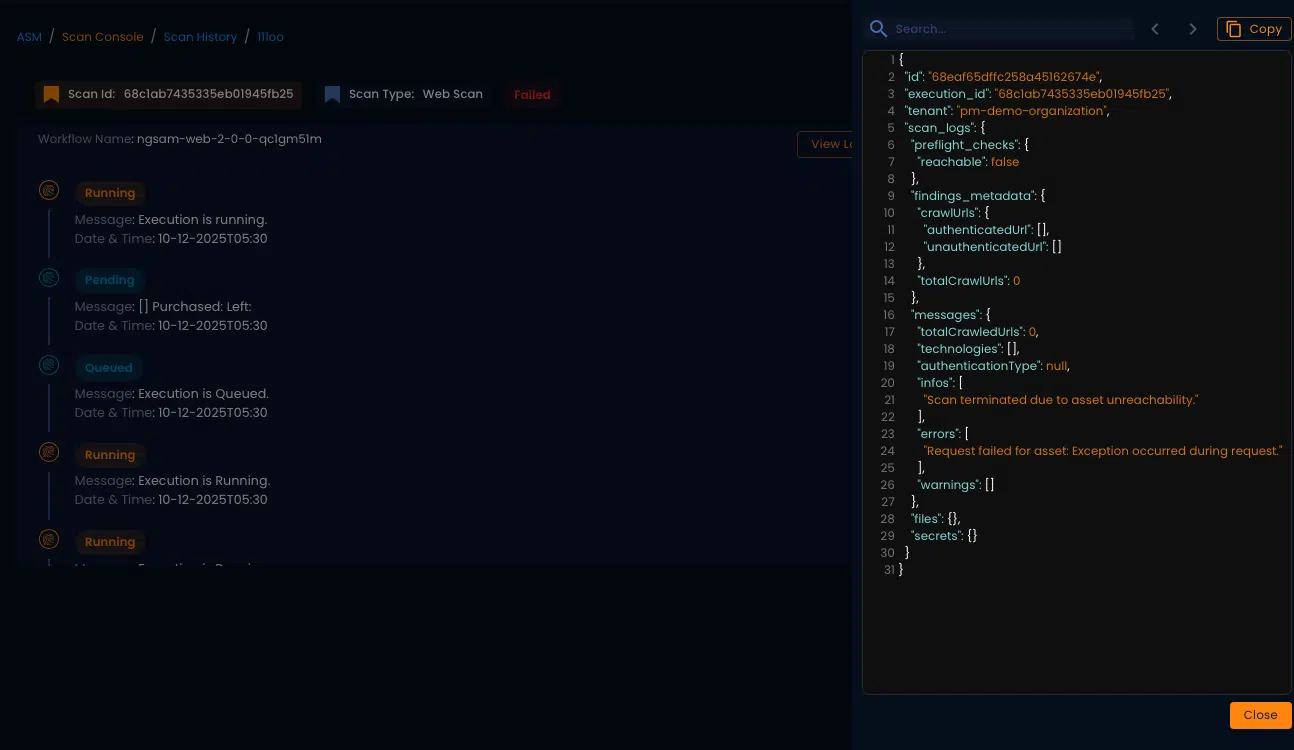Click the timeline icon of the topmost Running step

click(48, 190)
